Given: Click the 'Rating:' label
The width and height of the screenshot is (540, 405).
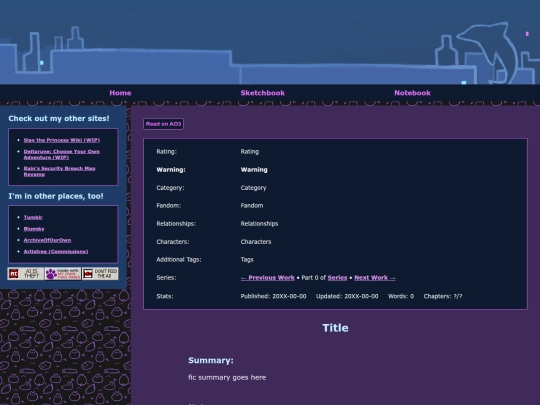Looking at the screenshot, I should click(166, 152).
